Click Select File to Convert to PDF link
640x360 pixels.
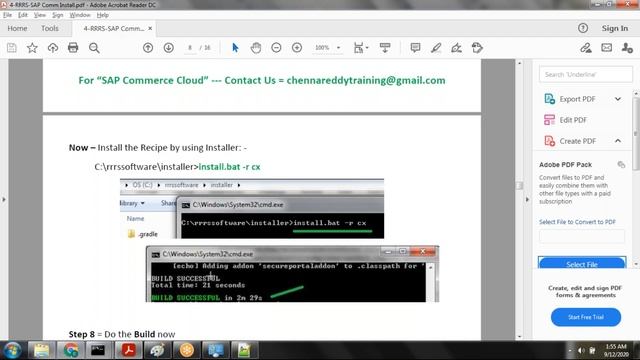coord(577,222)
